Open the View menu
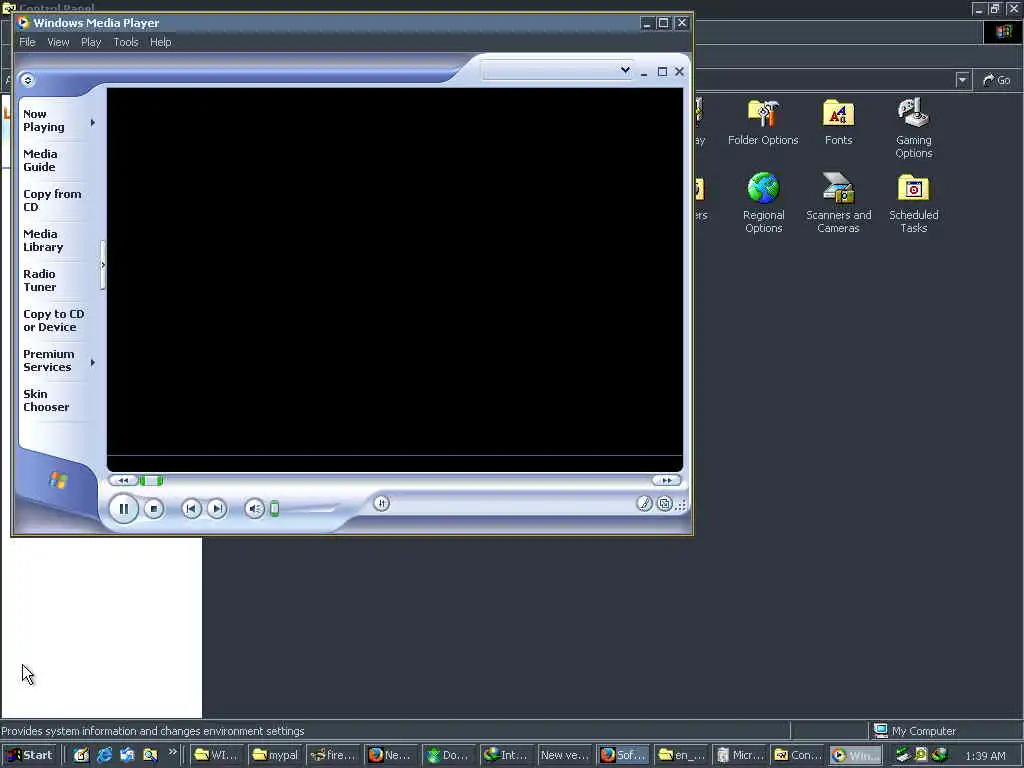The height and width of the screenshot is (768, 1024). (x=58, y=42)
